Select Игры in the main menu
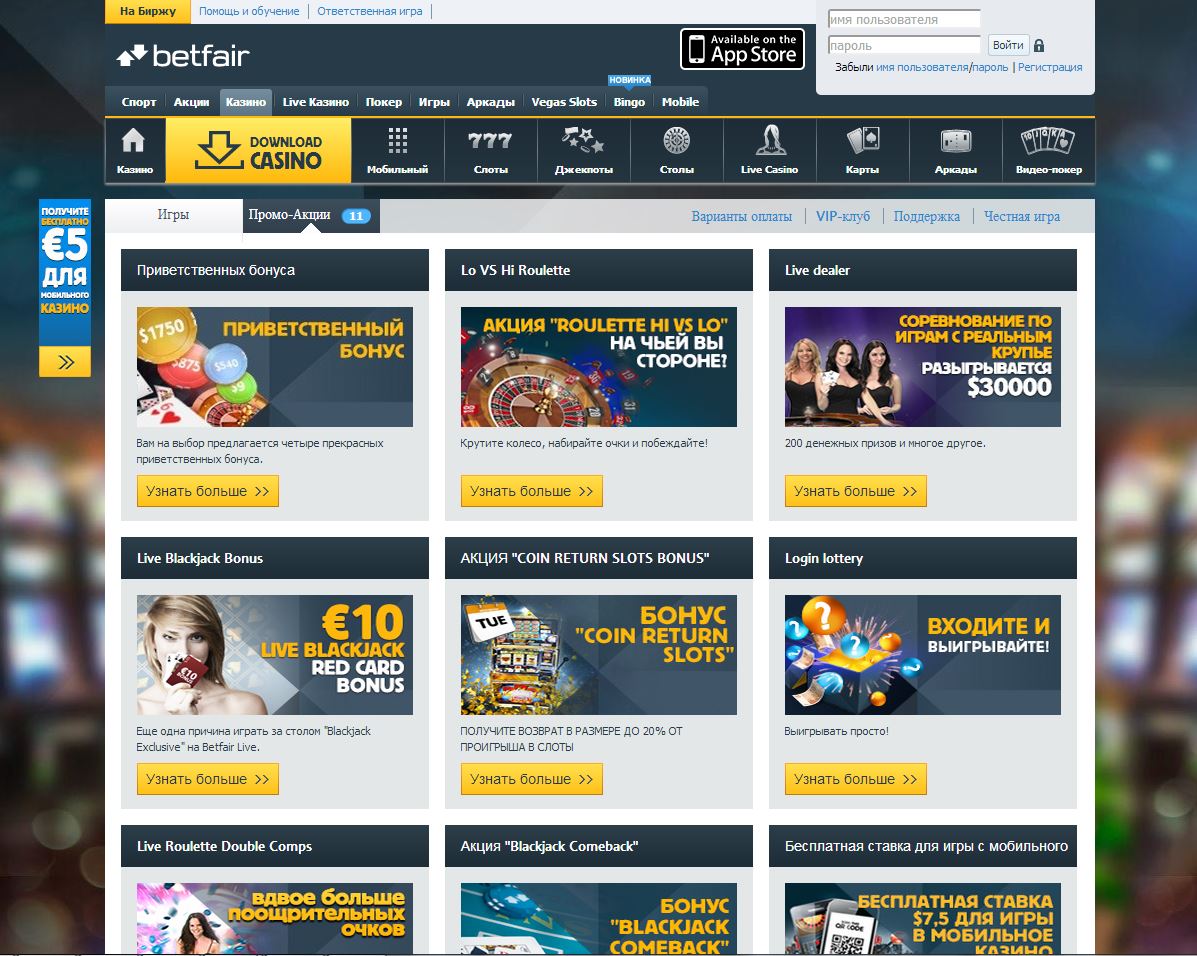This screenshot has height=956, width=1197. coord(434,102)
